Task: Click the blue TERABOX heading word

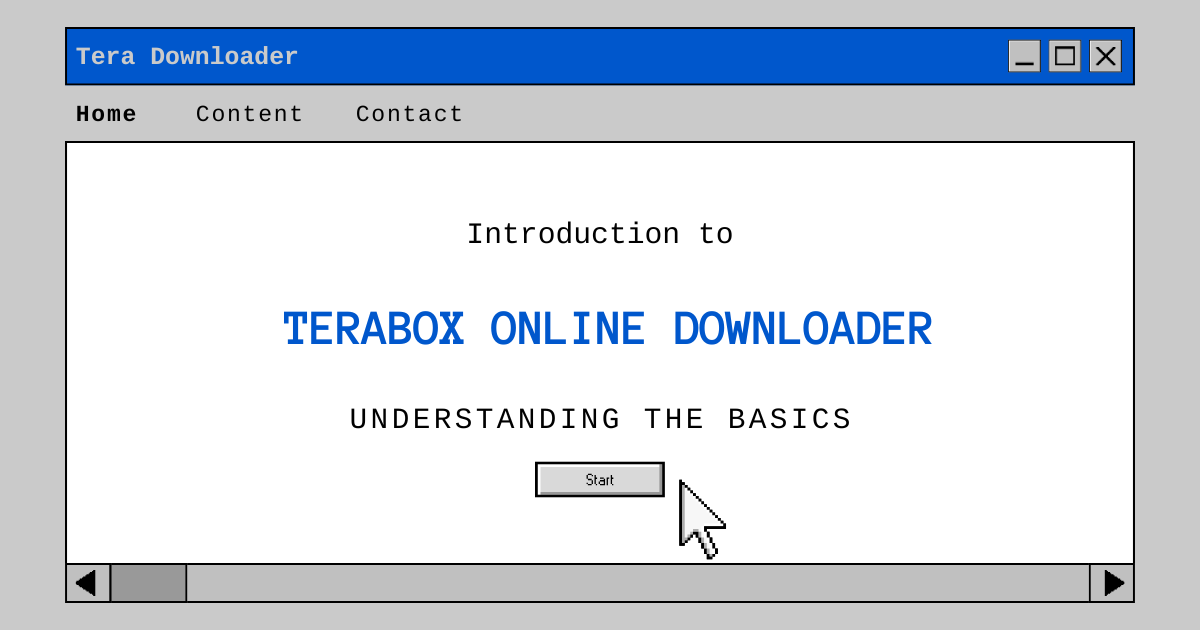Action: 374,331
